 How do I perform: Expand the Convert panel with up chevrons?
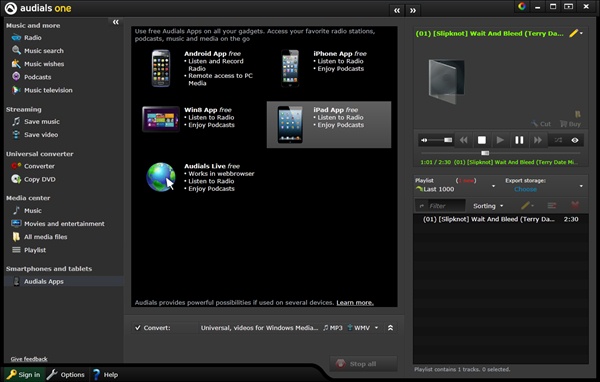pyautogui.click(x=390, y=328)
